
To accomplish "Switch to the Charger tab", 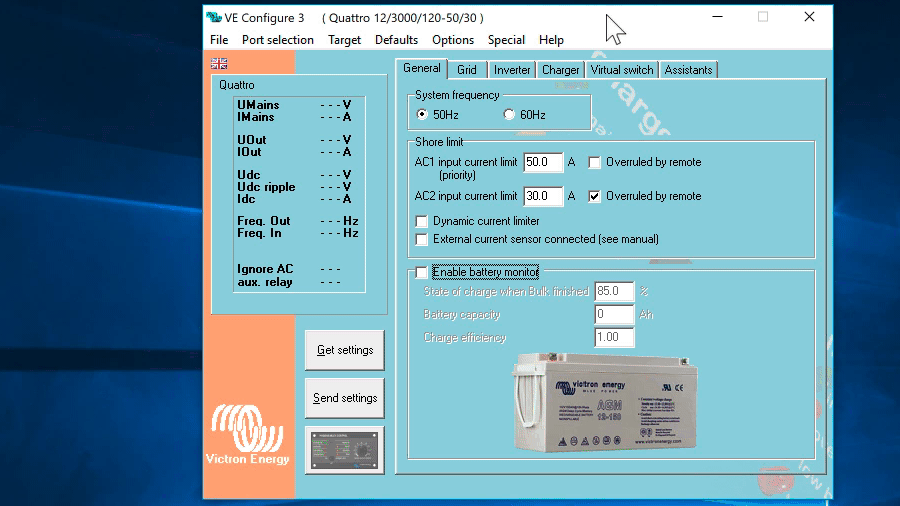I will 560,70.
